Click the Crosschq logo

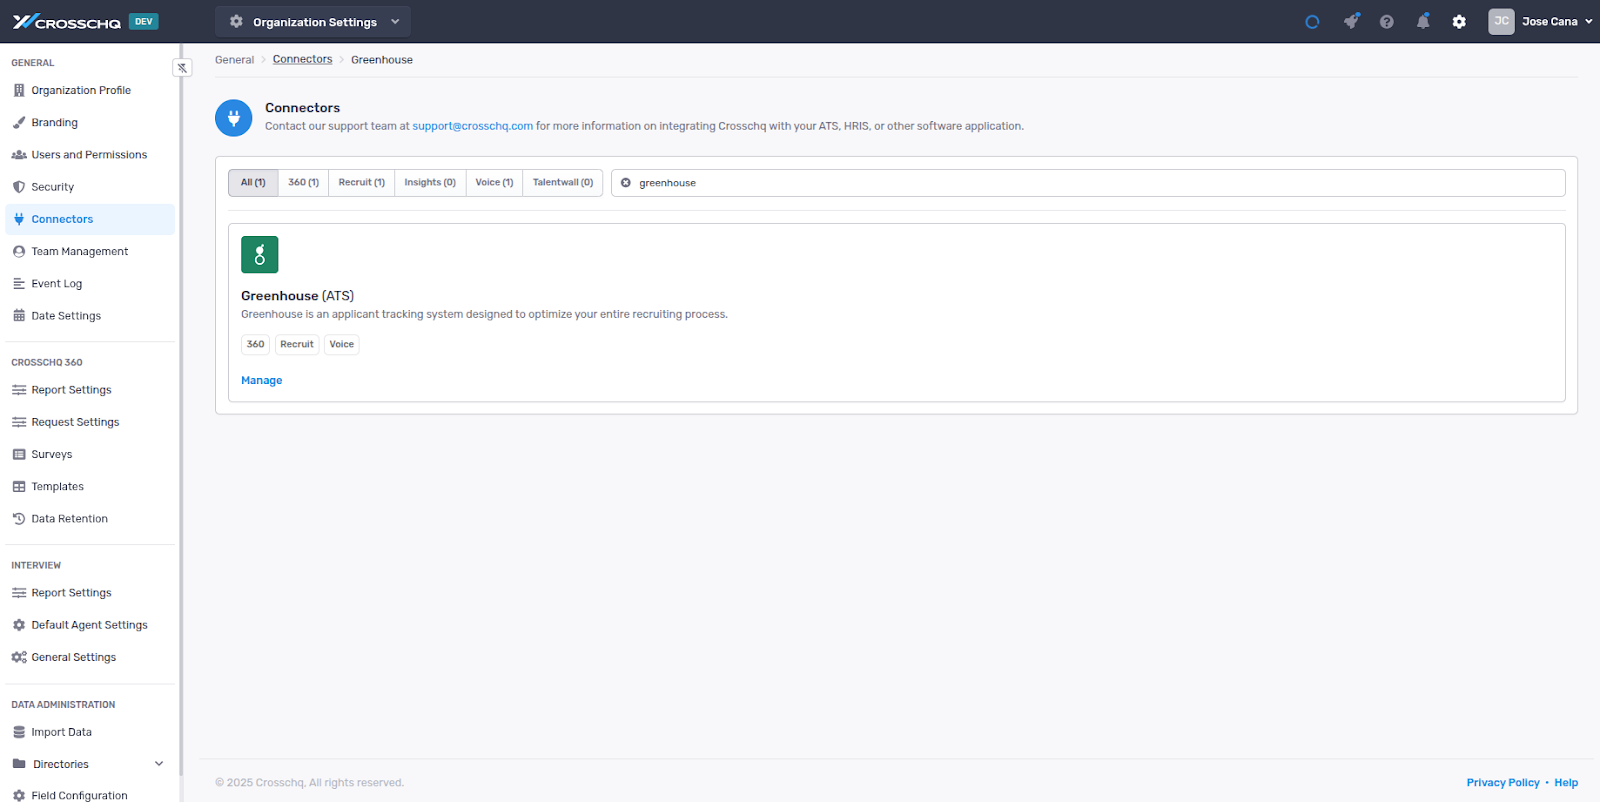point(67,21)
